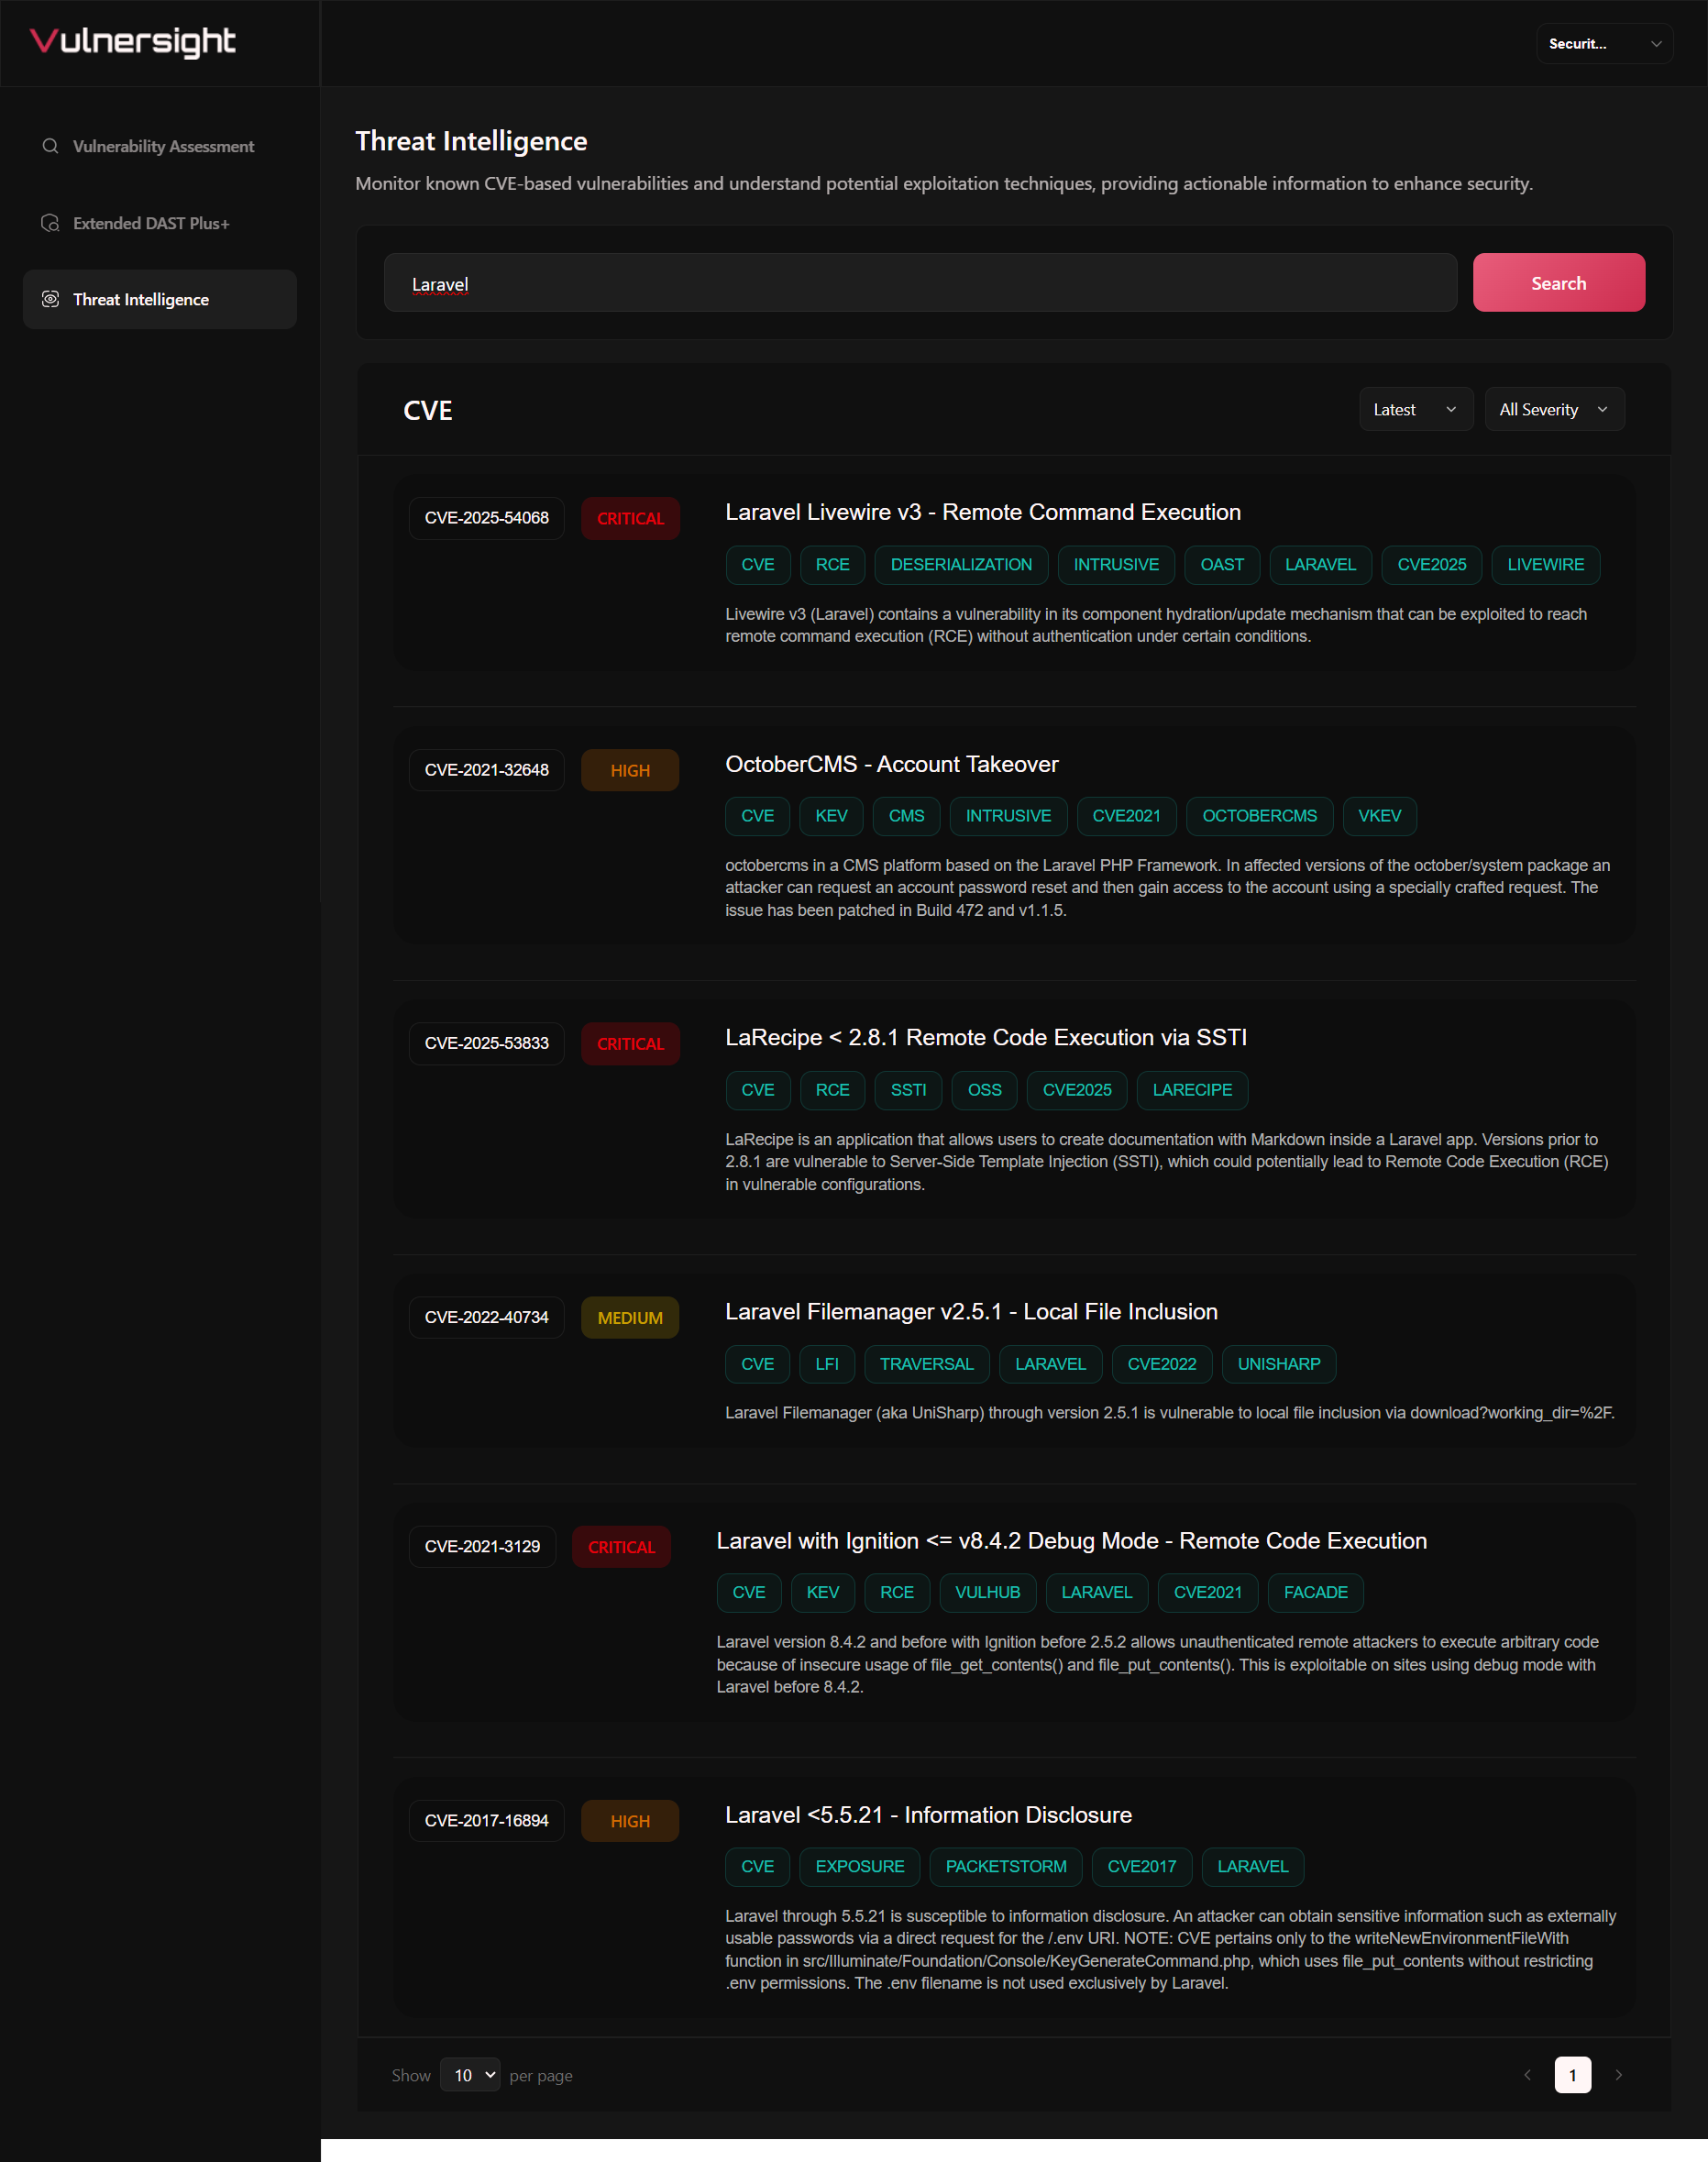Screen dimensions: 1708x2162
Task: Click INTRUSIVE tag on Livewire entry
Action: tap(1116, 564)
